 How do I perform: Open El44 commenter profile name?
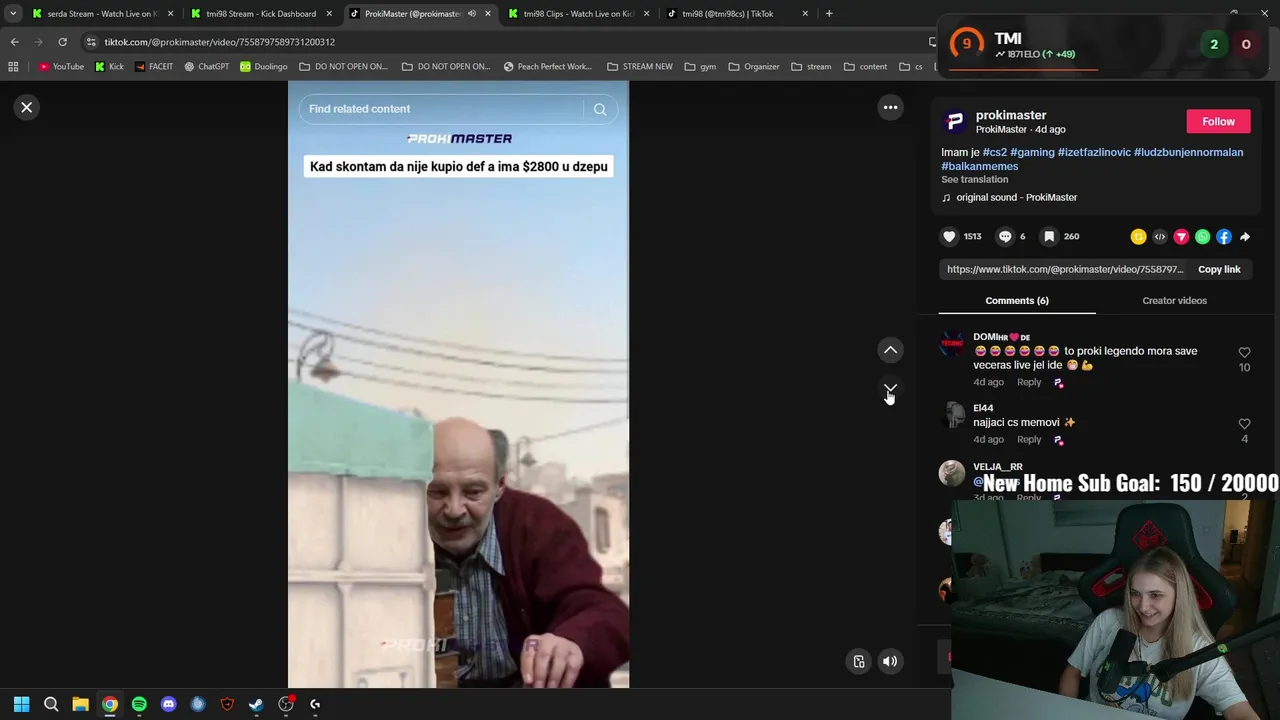point(983,408)
